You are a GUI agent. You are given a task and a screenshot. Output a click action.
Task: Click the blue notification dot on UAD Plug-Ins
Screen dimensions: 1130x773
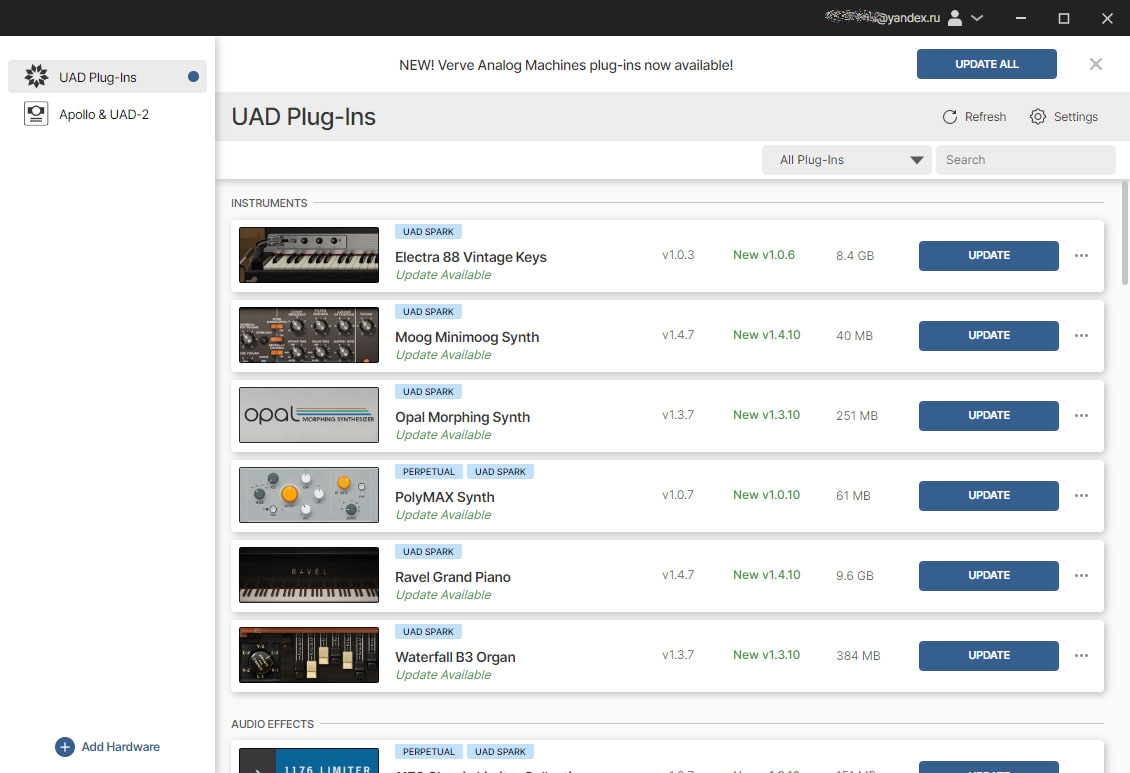click(x=193, y=76)
